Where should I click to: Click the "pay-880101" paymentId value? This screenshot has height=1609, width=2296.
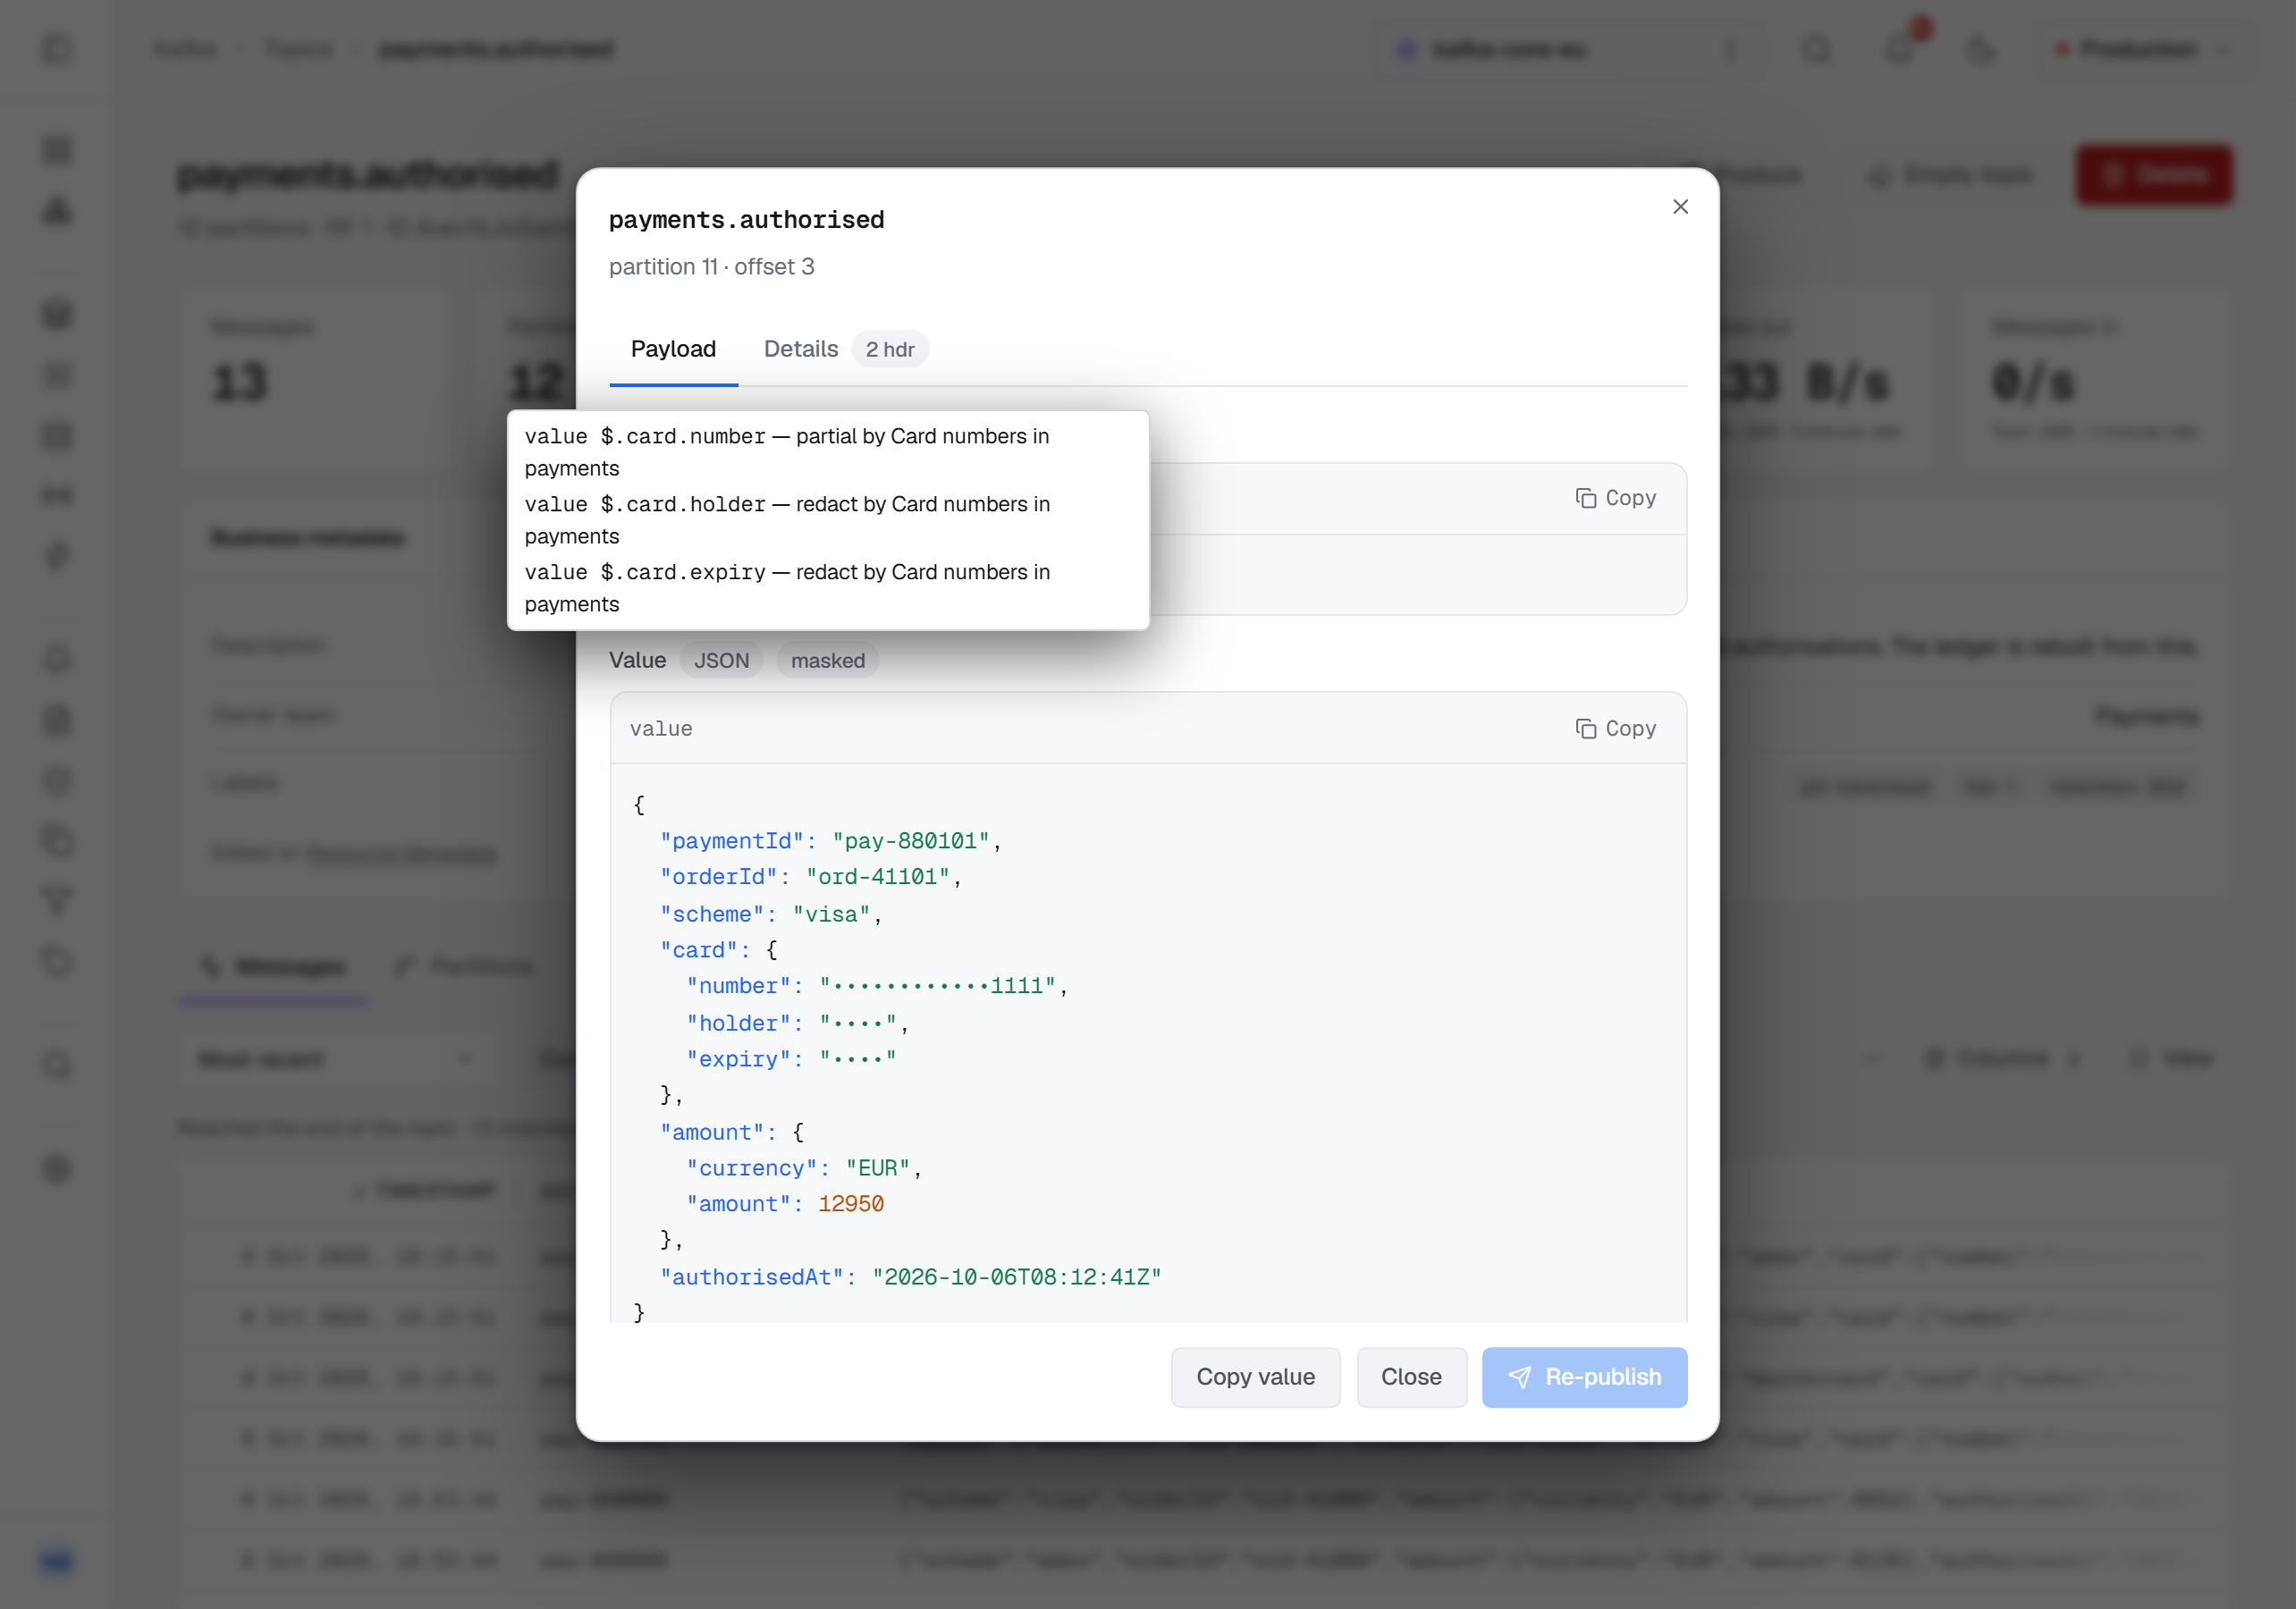[x=911, y=841]
